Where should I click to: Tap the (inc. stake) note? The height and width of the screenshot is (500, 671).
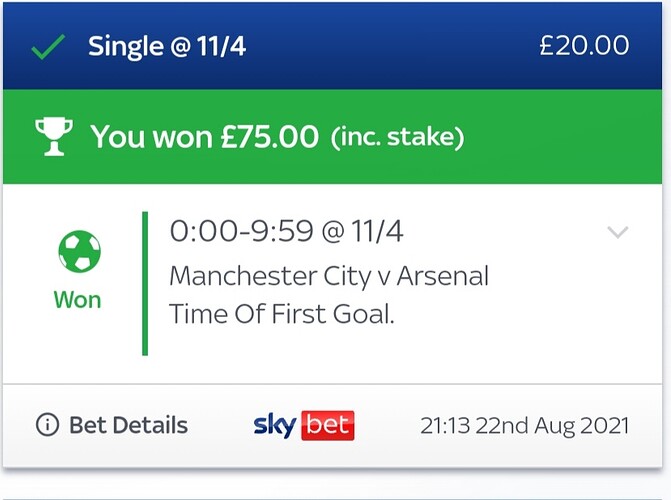(x=397, y=137)
